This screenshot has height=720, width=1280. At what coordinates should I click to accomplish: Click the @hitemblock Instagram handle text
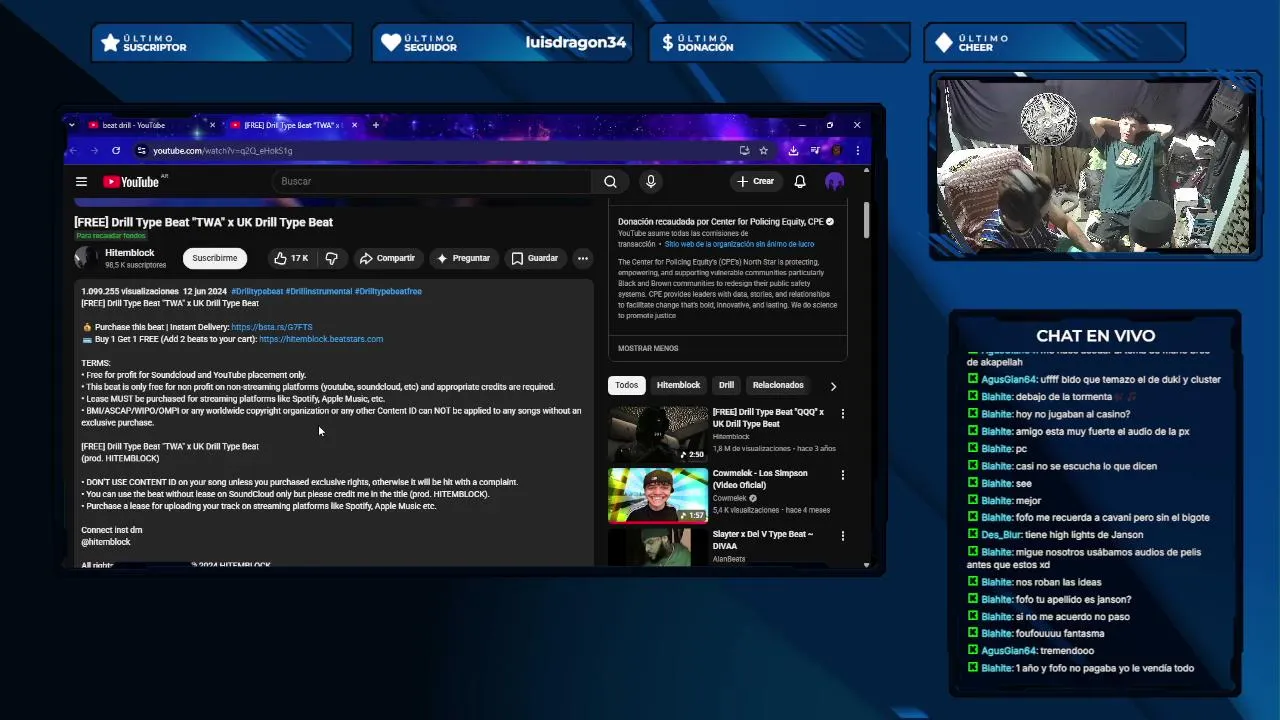(106, 542)
